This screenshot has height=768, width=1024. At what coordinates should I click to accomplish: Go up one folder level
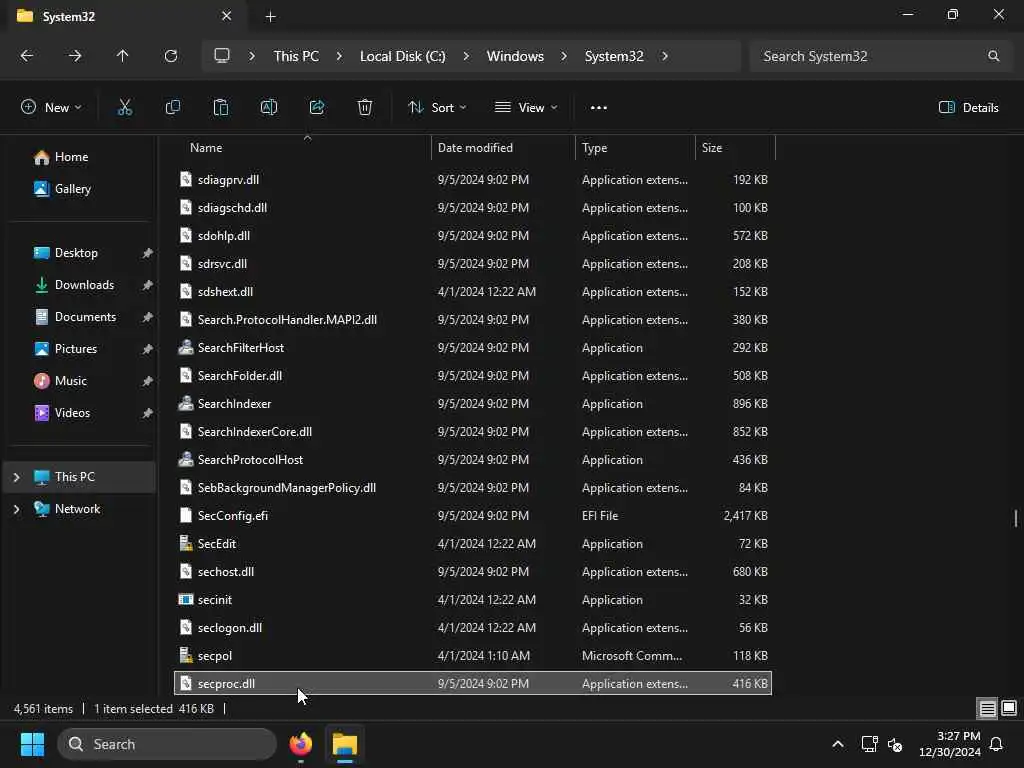pyautogui.click(x=122, y=56)
